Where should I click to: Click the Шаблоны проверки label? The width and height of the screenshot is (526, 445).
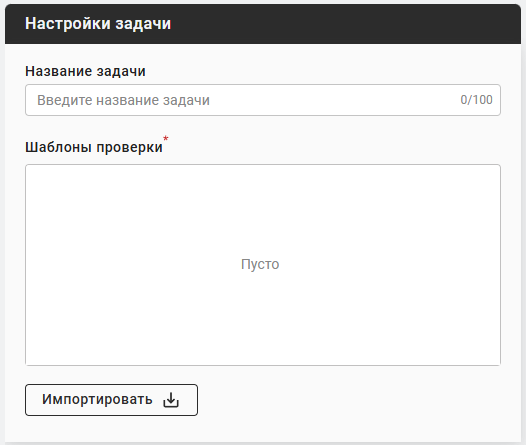[x=94, y=147]
